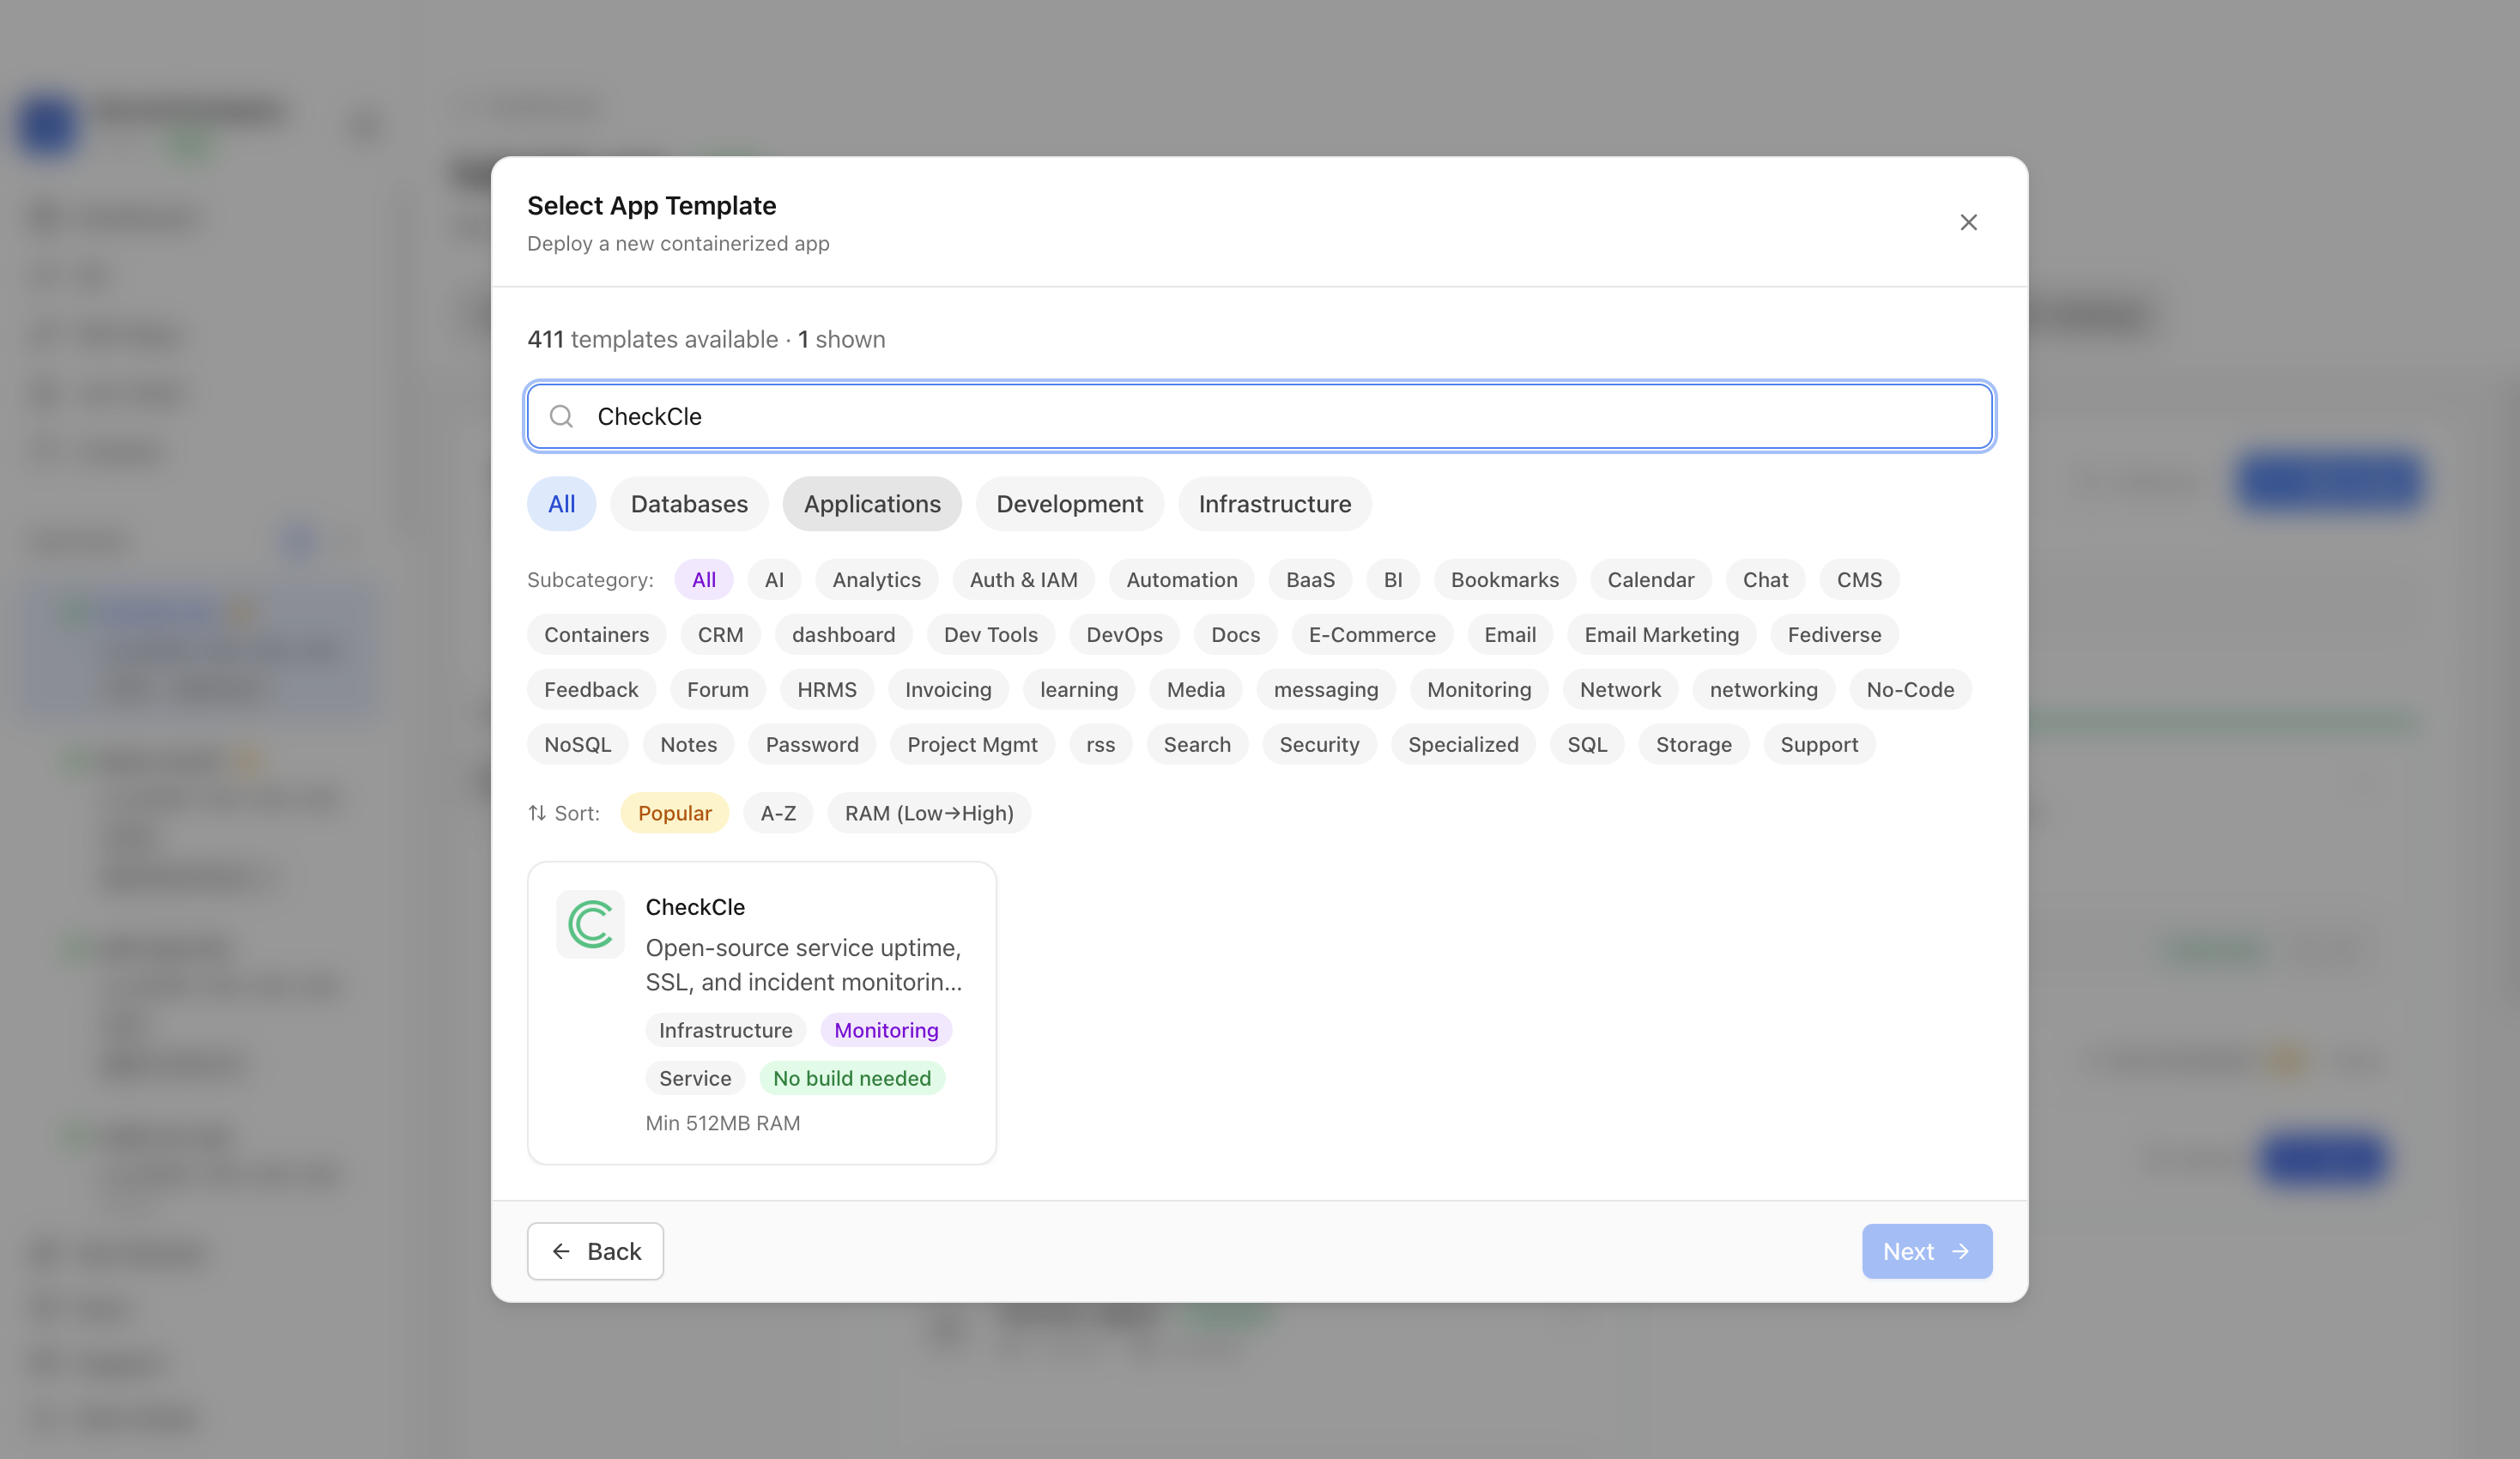Focus the template search field
The height and width of the screenshot is (1459, 2520).
click(1259, 416)
